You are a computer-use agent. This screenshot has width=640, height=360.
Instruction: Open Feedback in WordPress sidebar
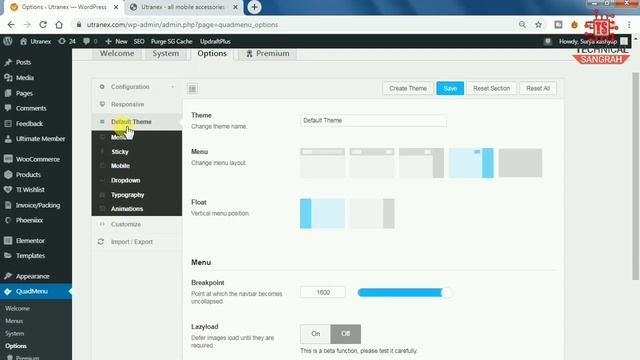pos(29,124)
